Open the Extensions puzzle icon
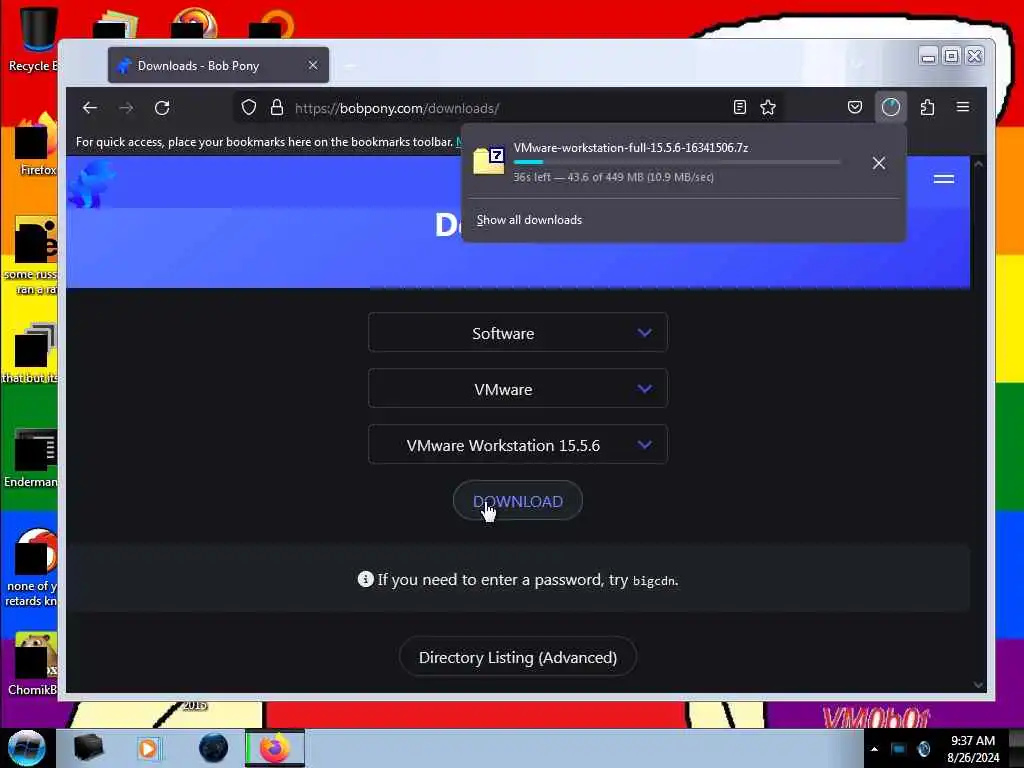The height and width of the screenshot is (768, 1024). (927, 108)
